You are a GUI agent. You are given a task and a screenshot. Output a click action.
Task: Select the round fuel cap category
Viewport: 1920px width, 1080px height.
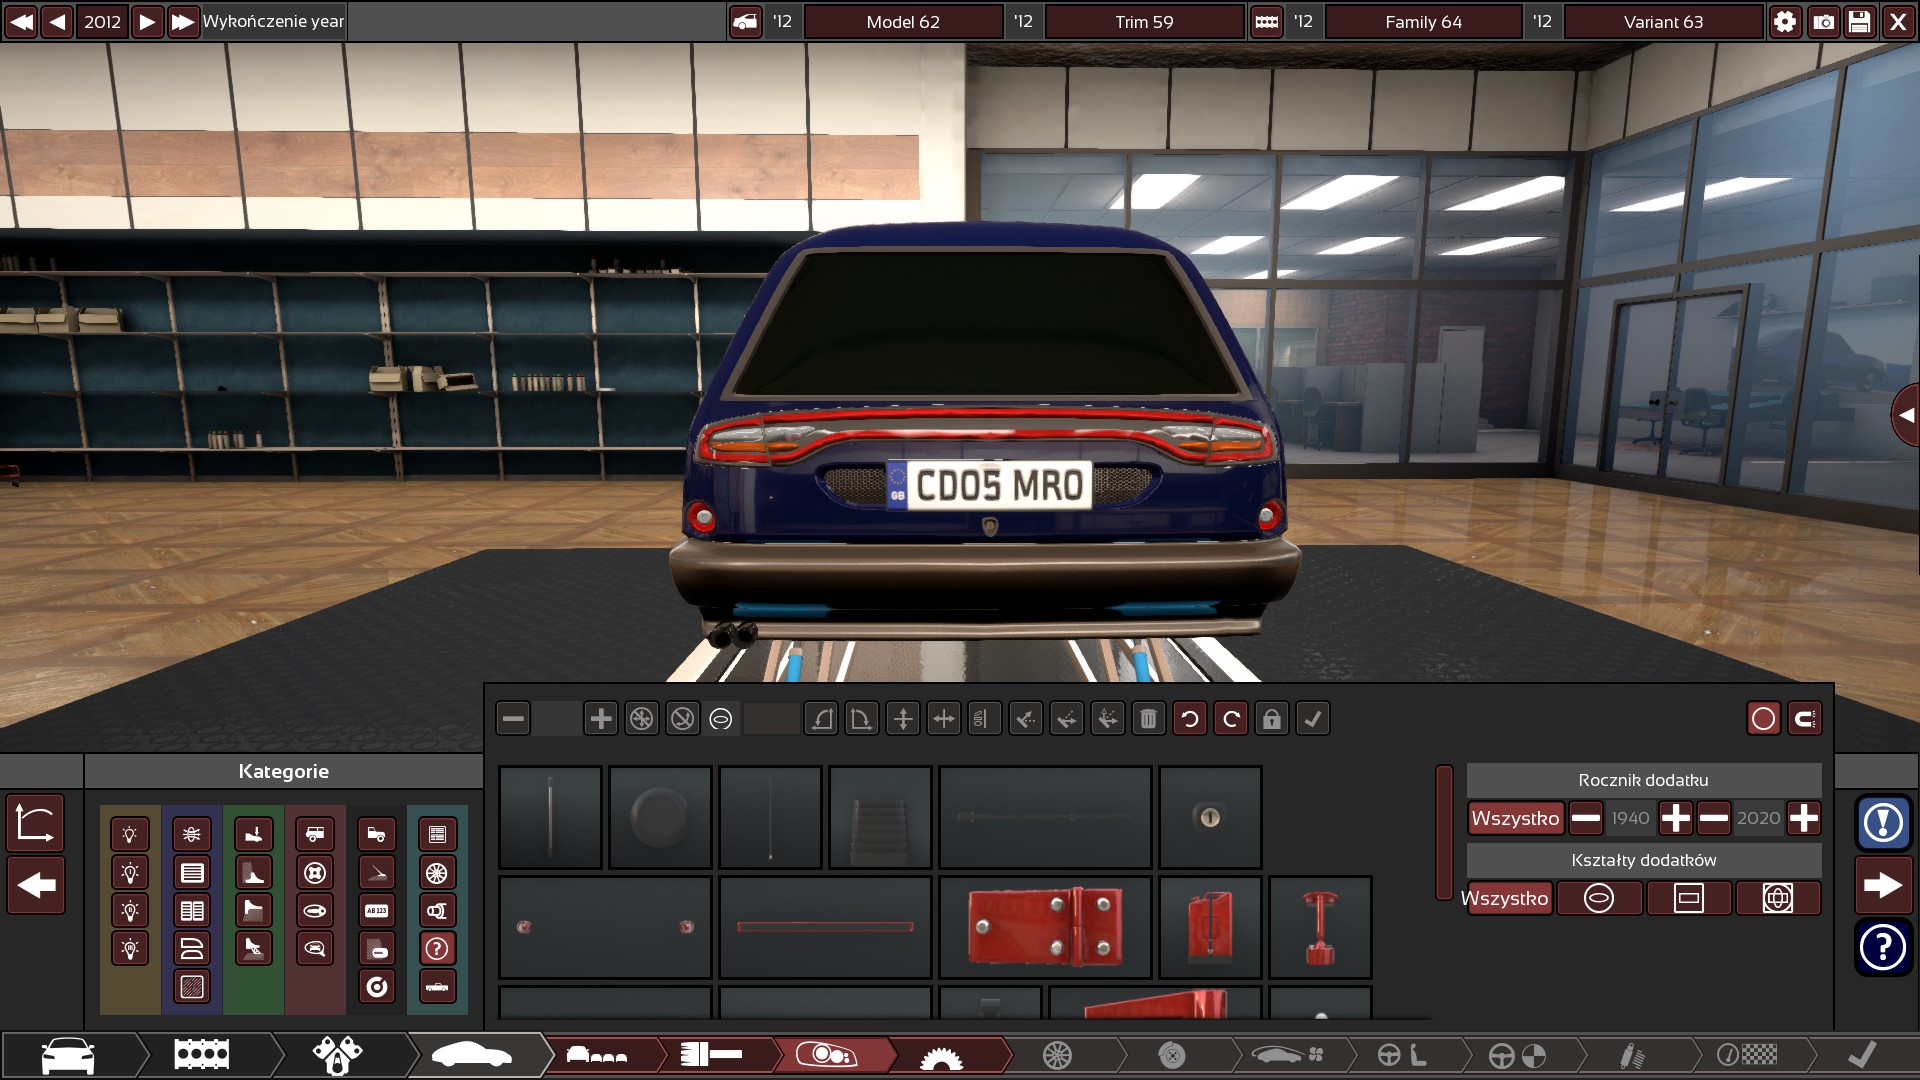315,872
